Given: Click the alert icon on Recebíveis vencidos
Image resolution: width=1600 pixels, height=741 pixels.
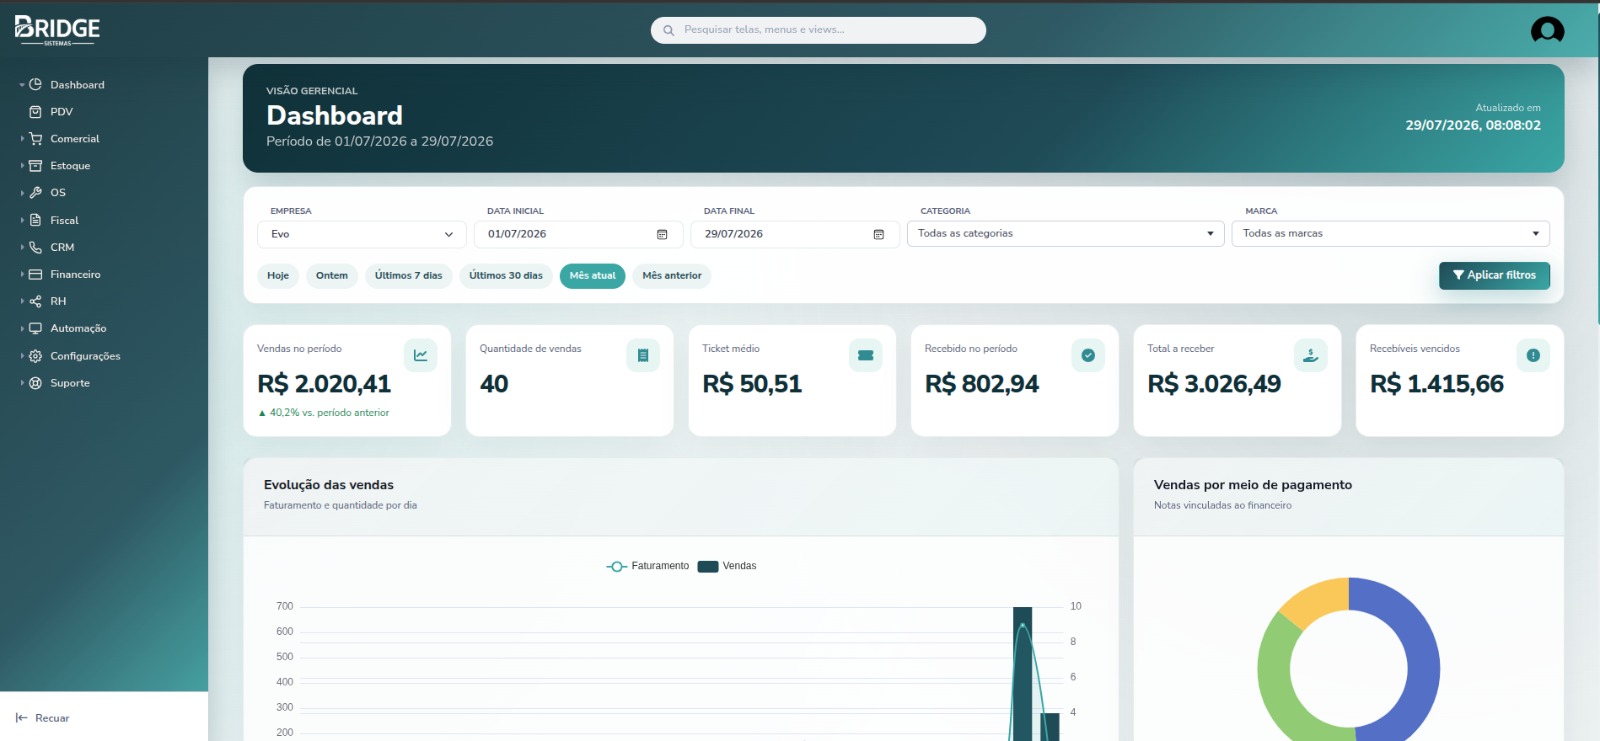Looking at the screenshot, I should click(1533, 355).
